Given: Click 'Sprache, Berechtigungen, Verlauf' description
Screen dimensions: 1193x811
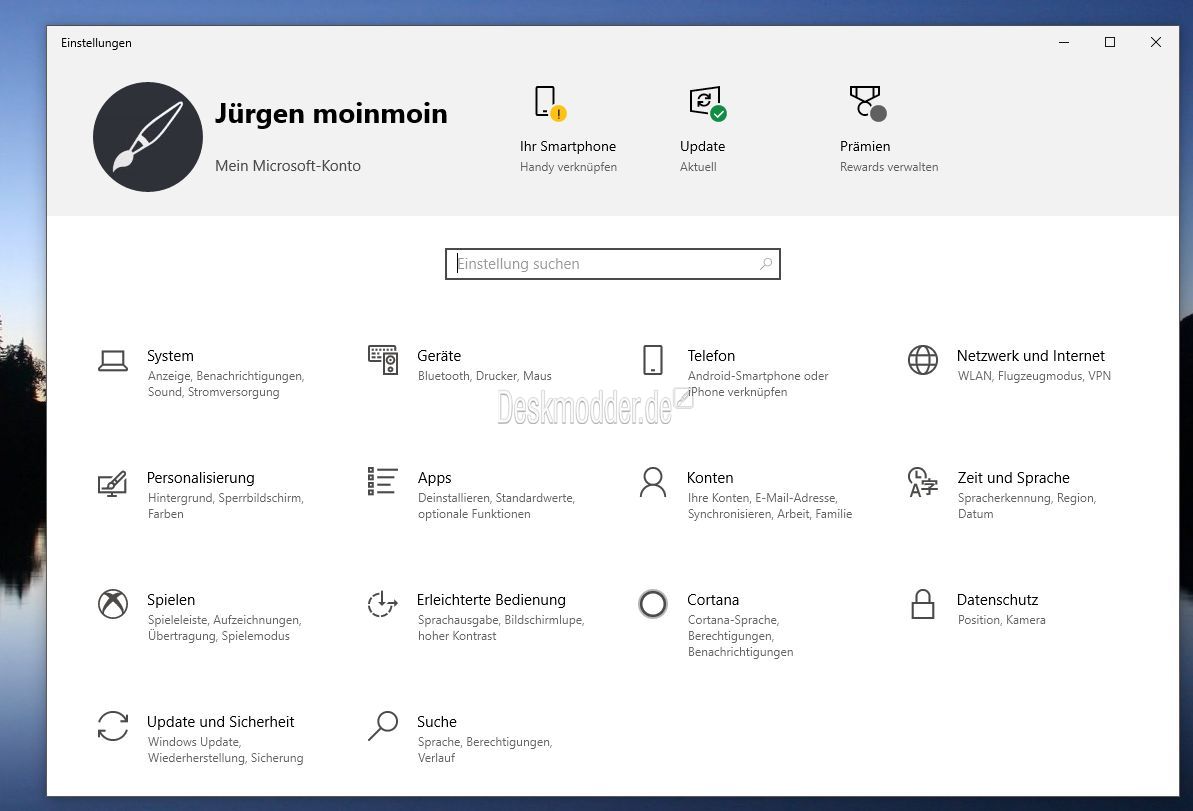Looking at the screenshot, I should pos(485,749).
